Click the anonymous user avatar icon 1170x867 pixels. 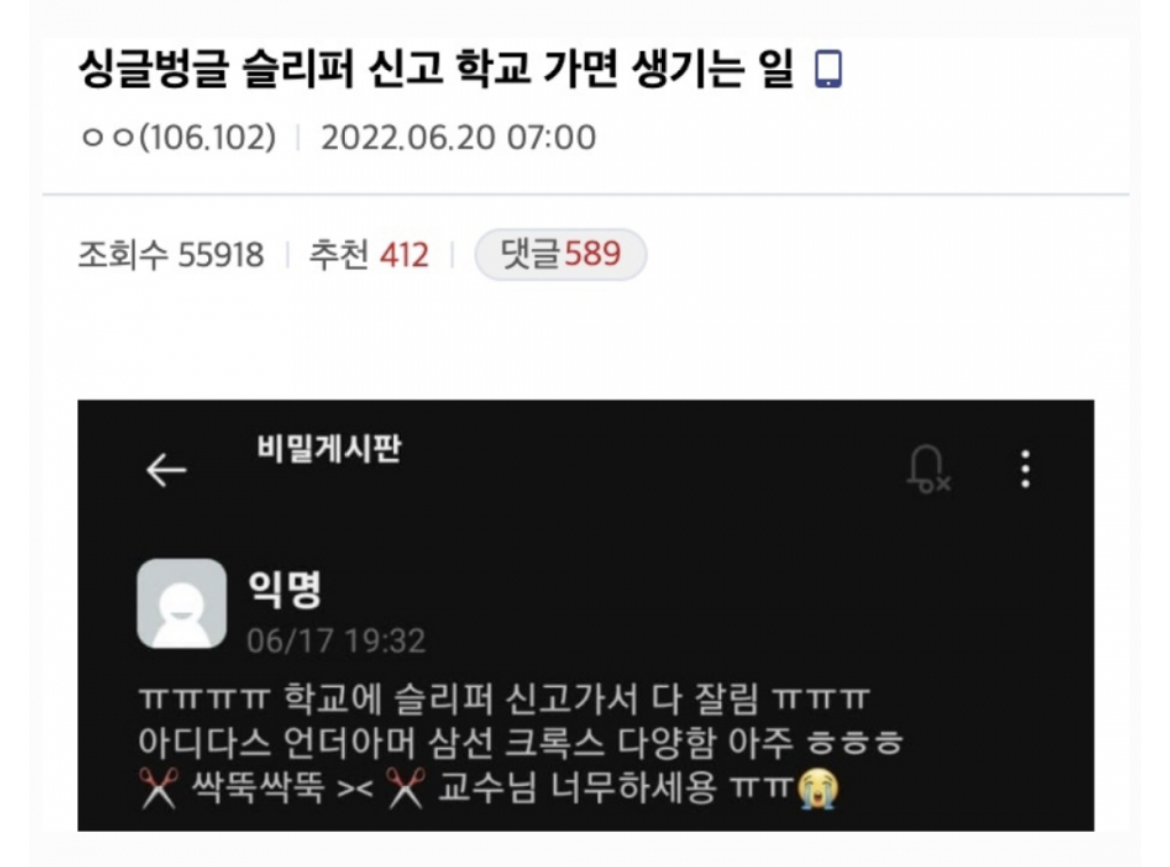tap(181, 603)
